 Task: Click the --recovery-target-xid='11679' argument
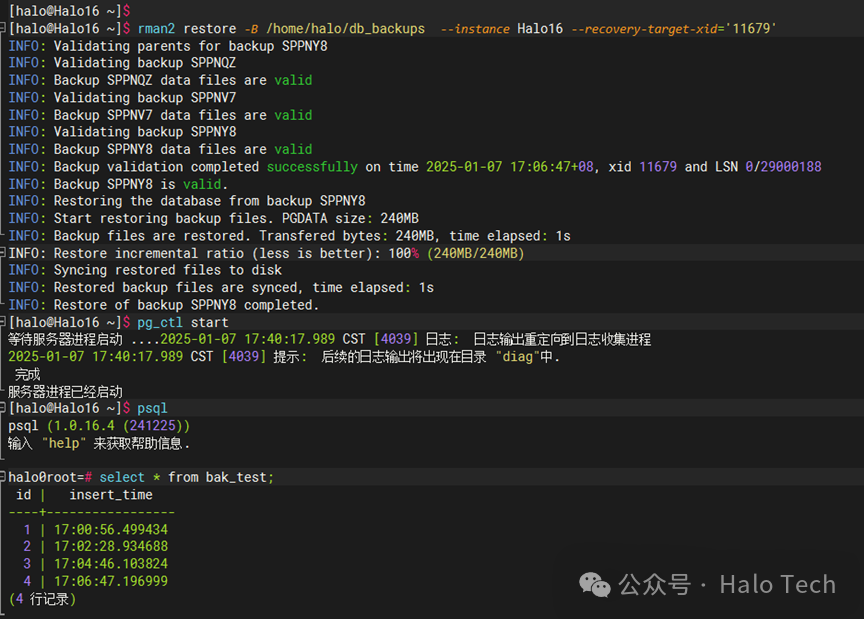coord(674,29)
